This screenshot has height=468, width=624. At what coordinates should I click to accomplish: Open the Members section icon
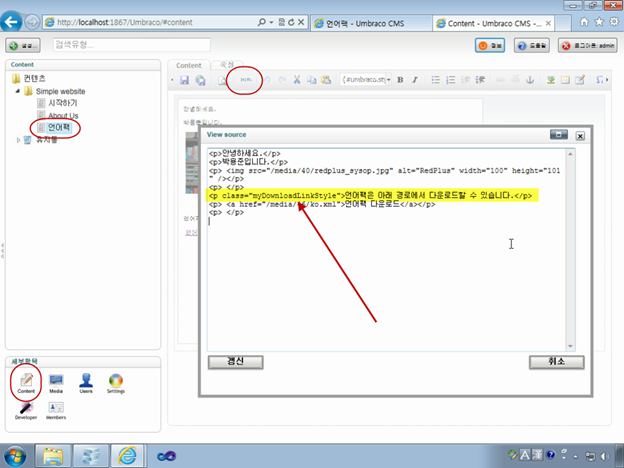coord(56,411)
